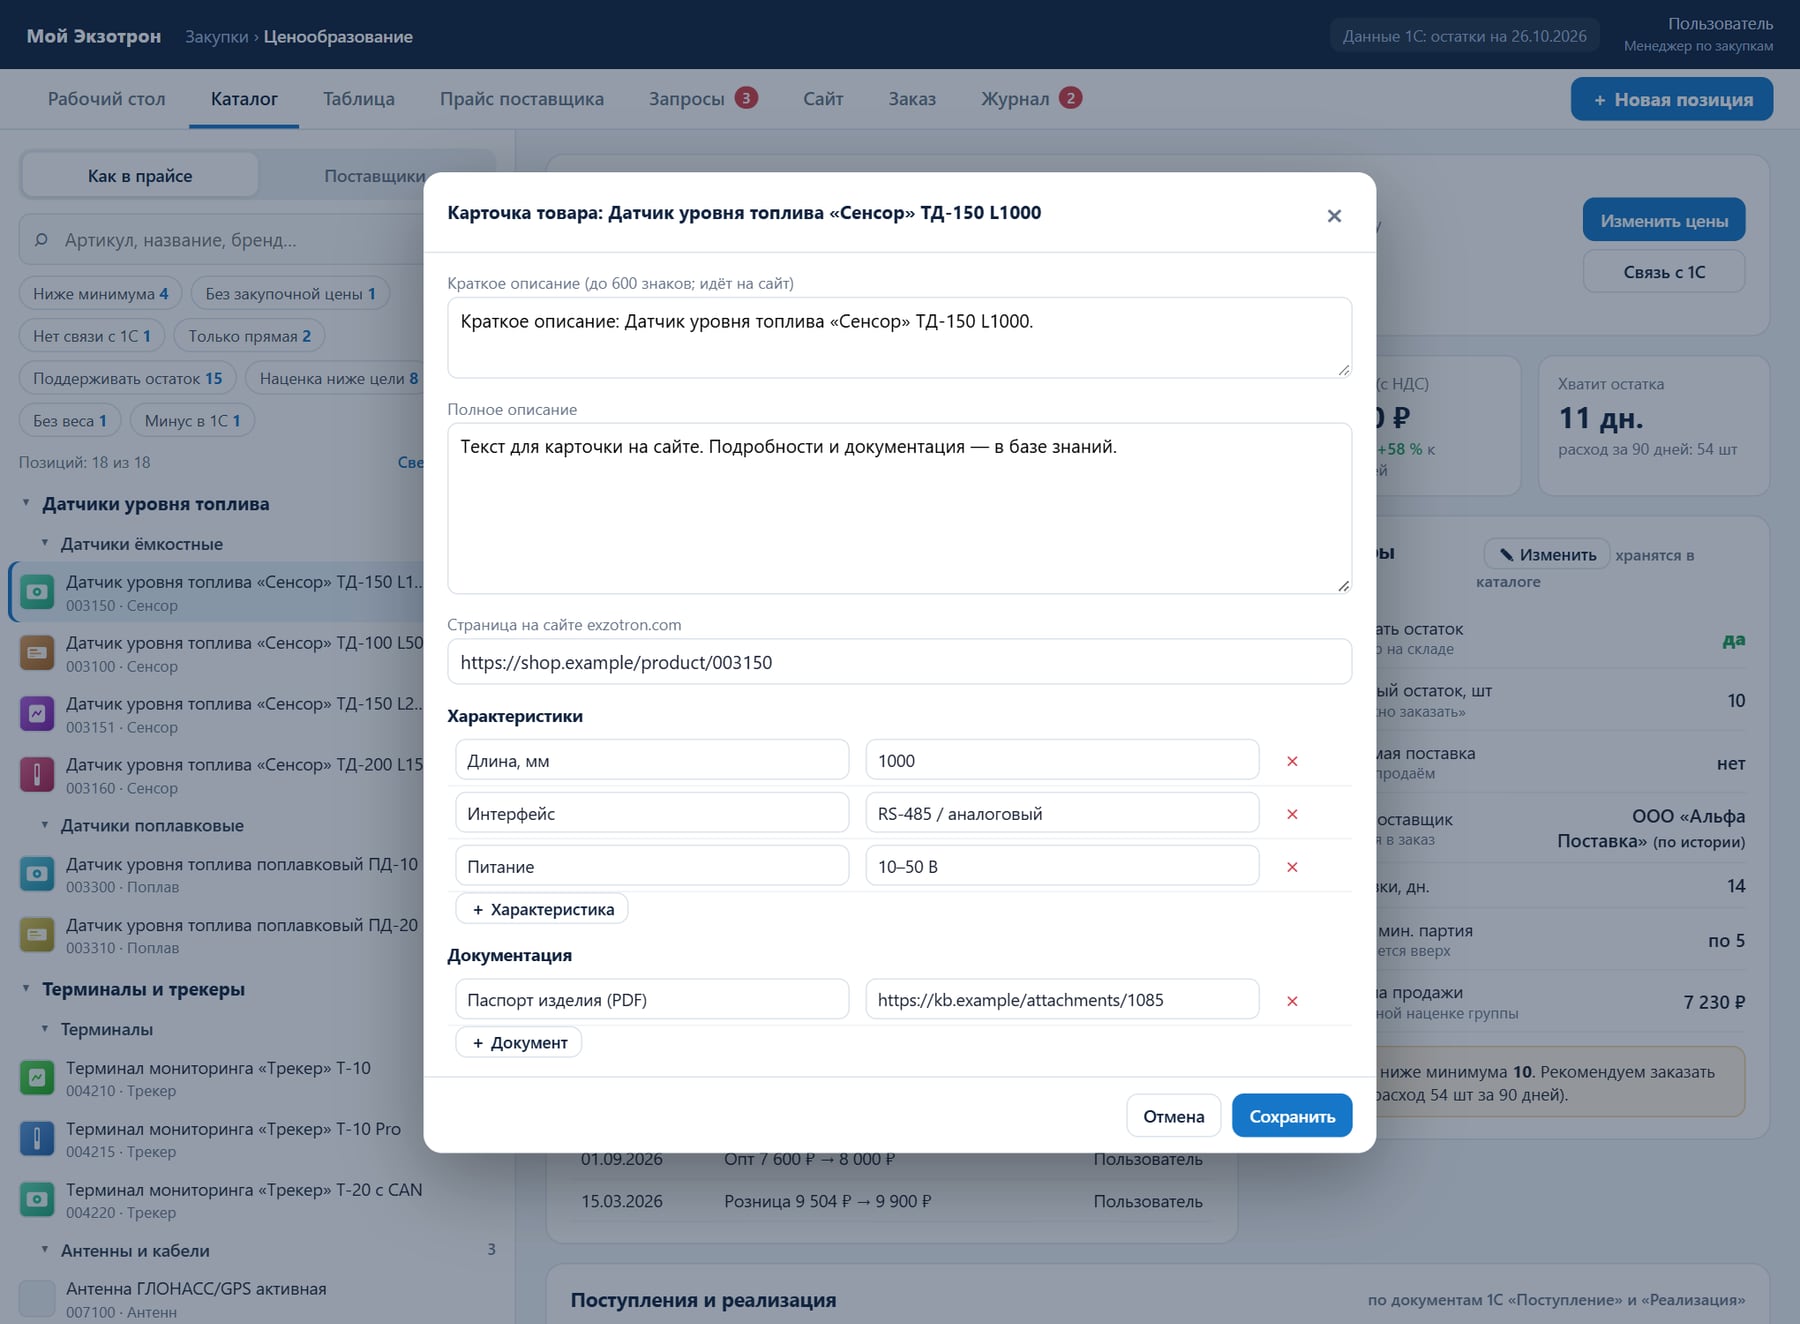Screen dimensions: 1800x1324
Task: Click icon of ТД-150 L2 product (003151)
Action: [x=37, y=714]
